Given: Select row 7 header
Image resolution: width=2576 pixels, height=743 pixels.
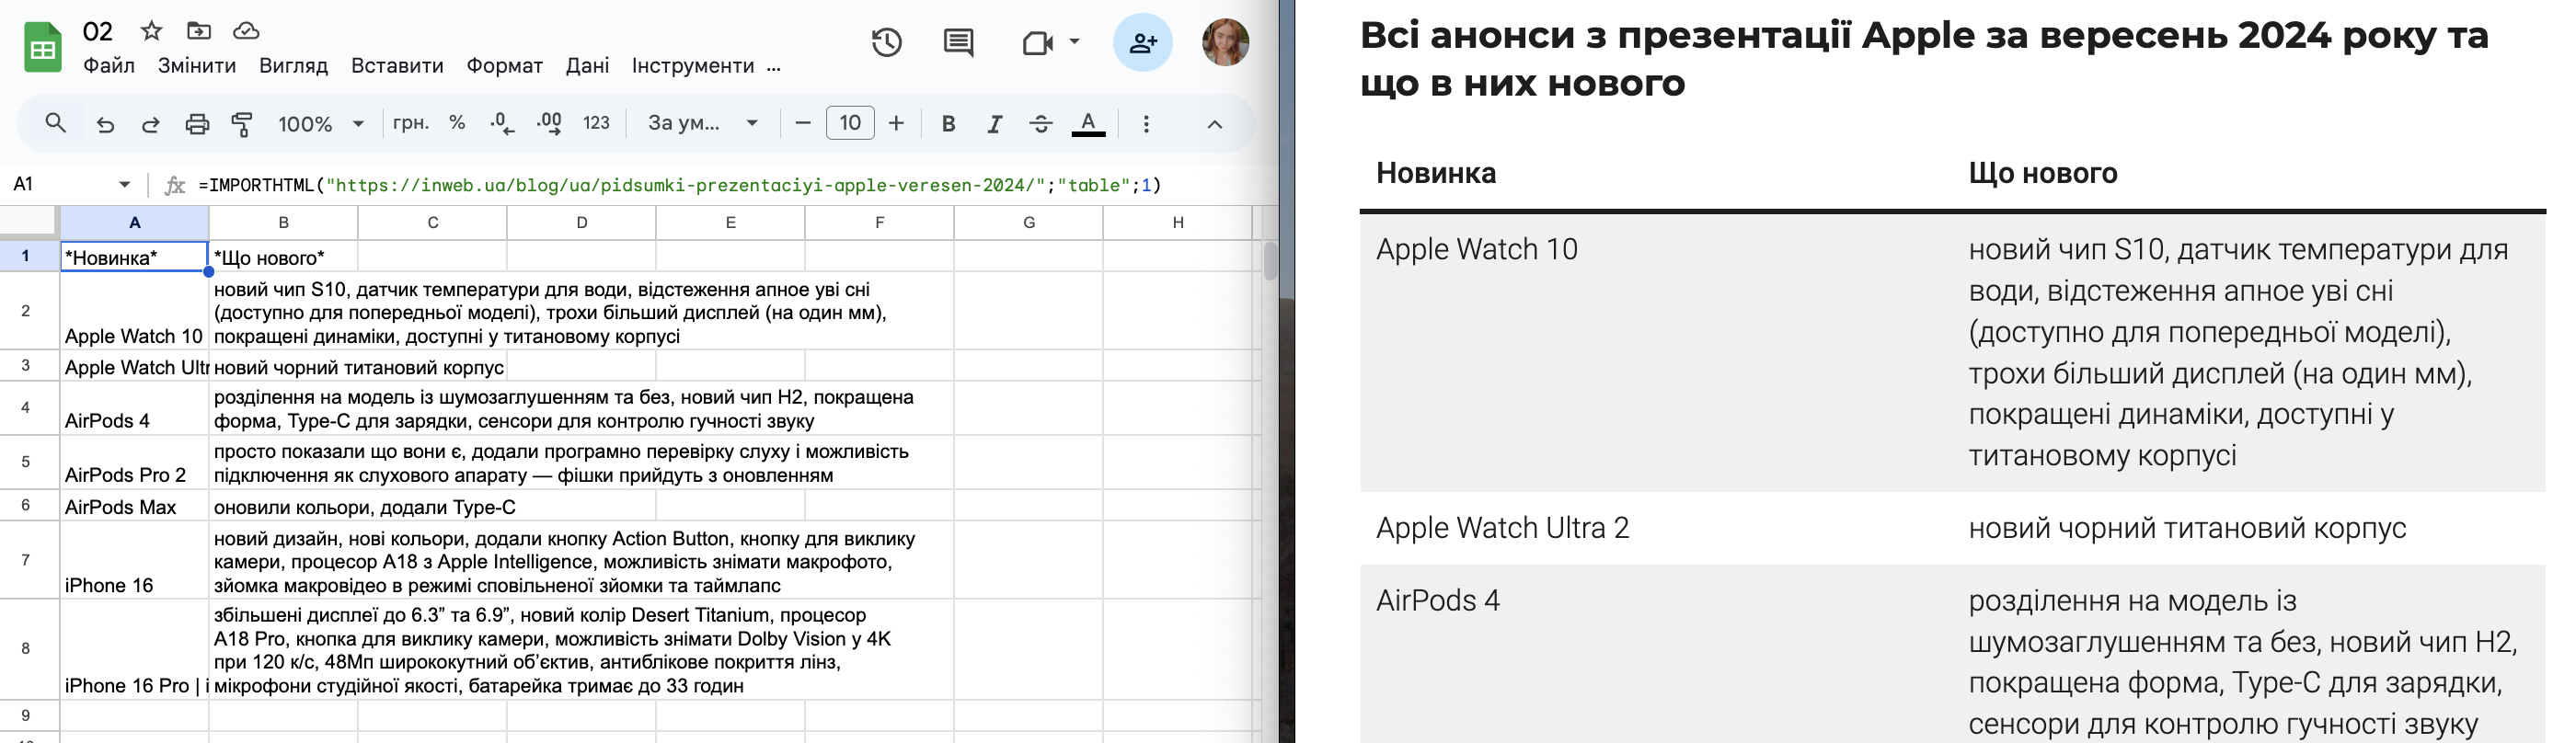Looking at the screenshot, I should coord(26,560).
